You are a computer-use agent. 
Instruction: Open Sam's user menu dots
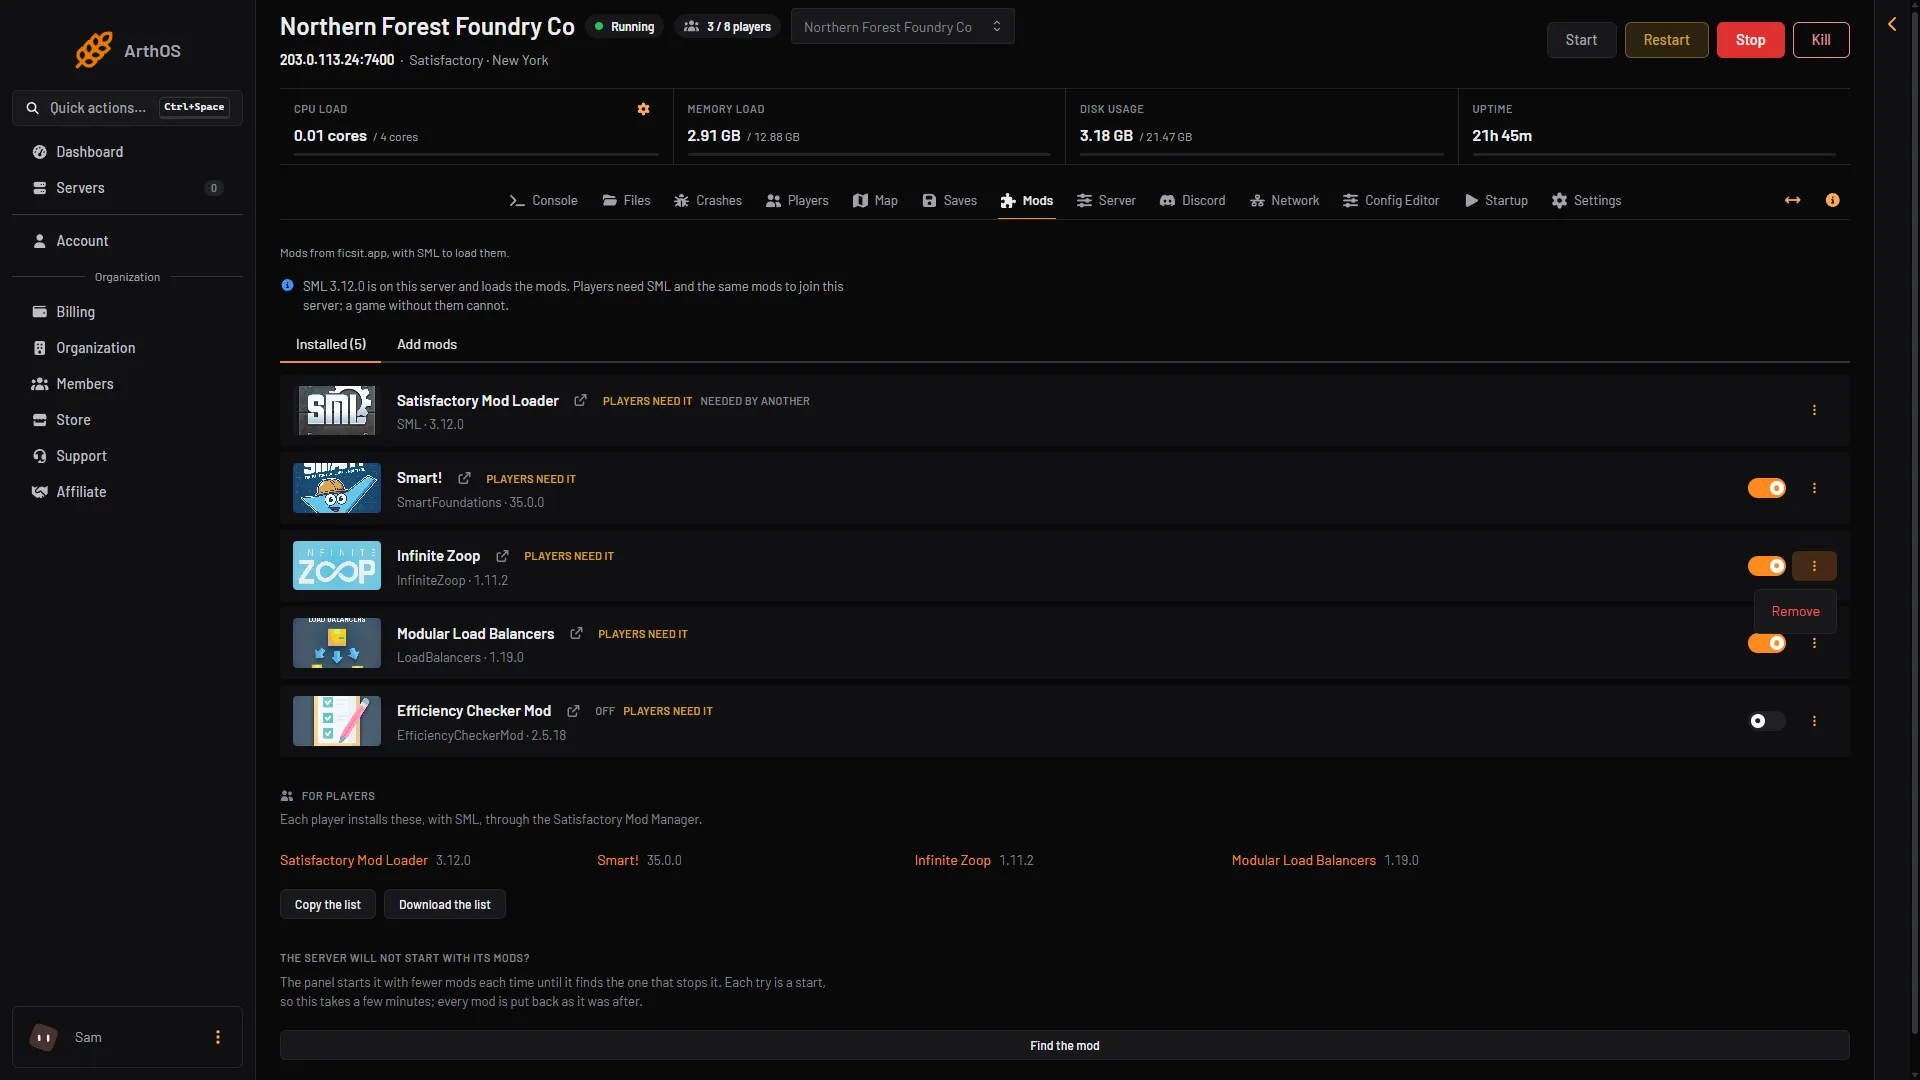tap(218, 1037)
